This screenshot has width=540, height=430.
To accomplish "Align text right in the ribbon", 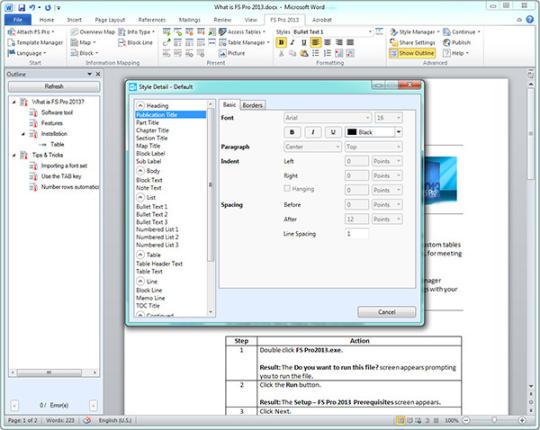I will pos(339,43).
